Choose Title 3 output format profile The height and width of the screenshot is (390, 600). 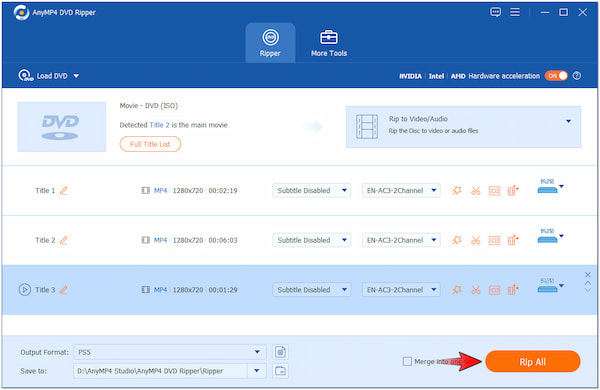551,286
